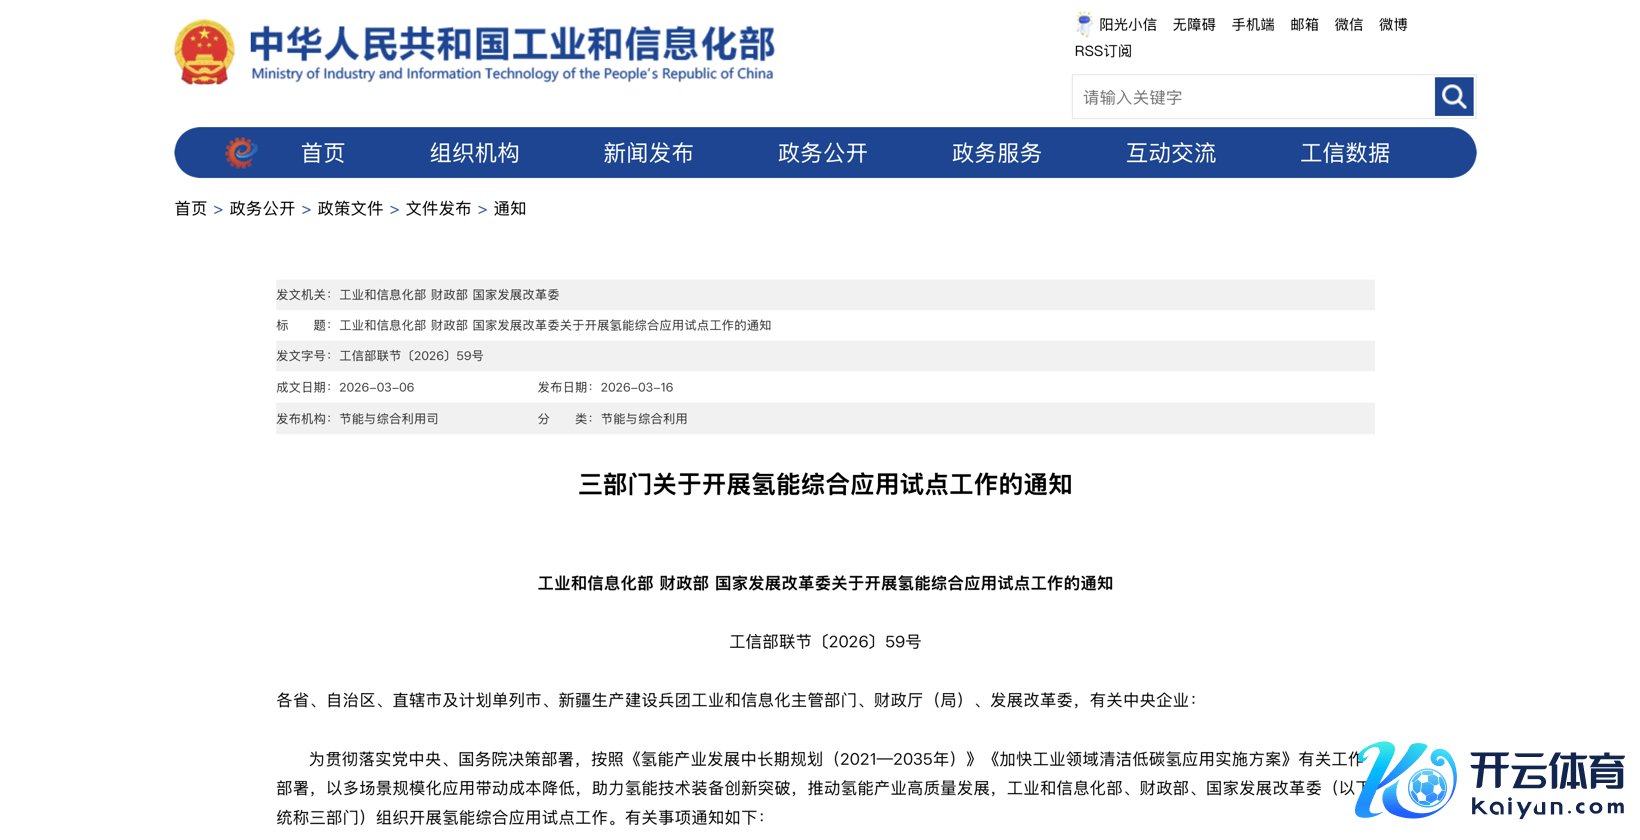Click 政策文件 in the breadcrumb
Image resolution: width=1640 pixels, height=840 pixels.
click(350, 208)
